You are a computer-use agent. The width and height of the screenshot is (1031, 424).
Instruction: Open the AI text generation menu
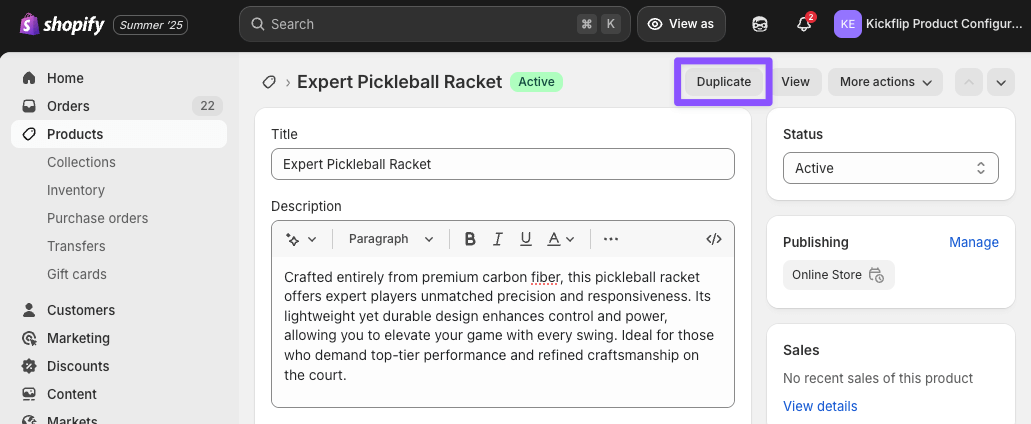click(x=301, y=239)
